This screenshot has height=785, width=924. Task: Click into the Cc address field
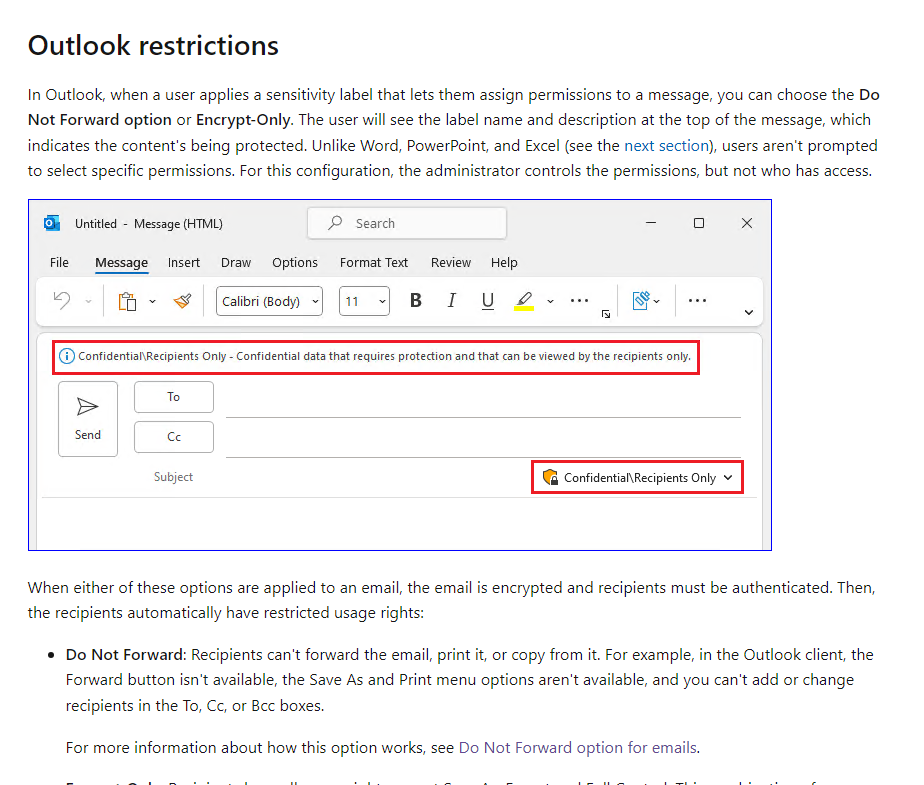coord(483,441)
